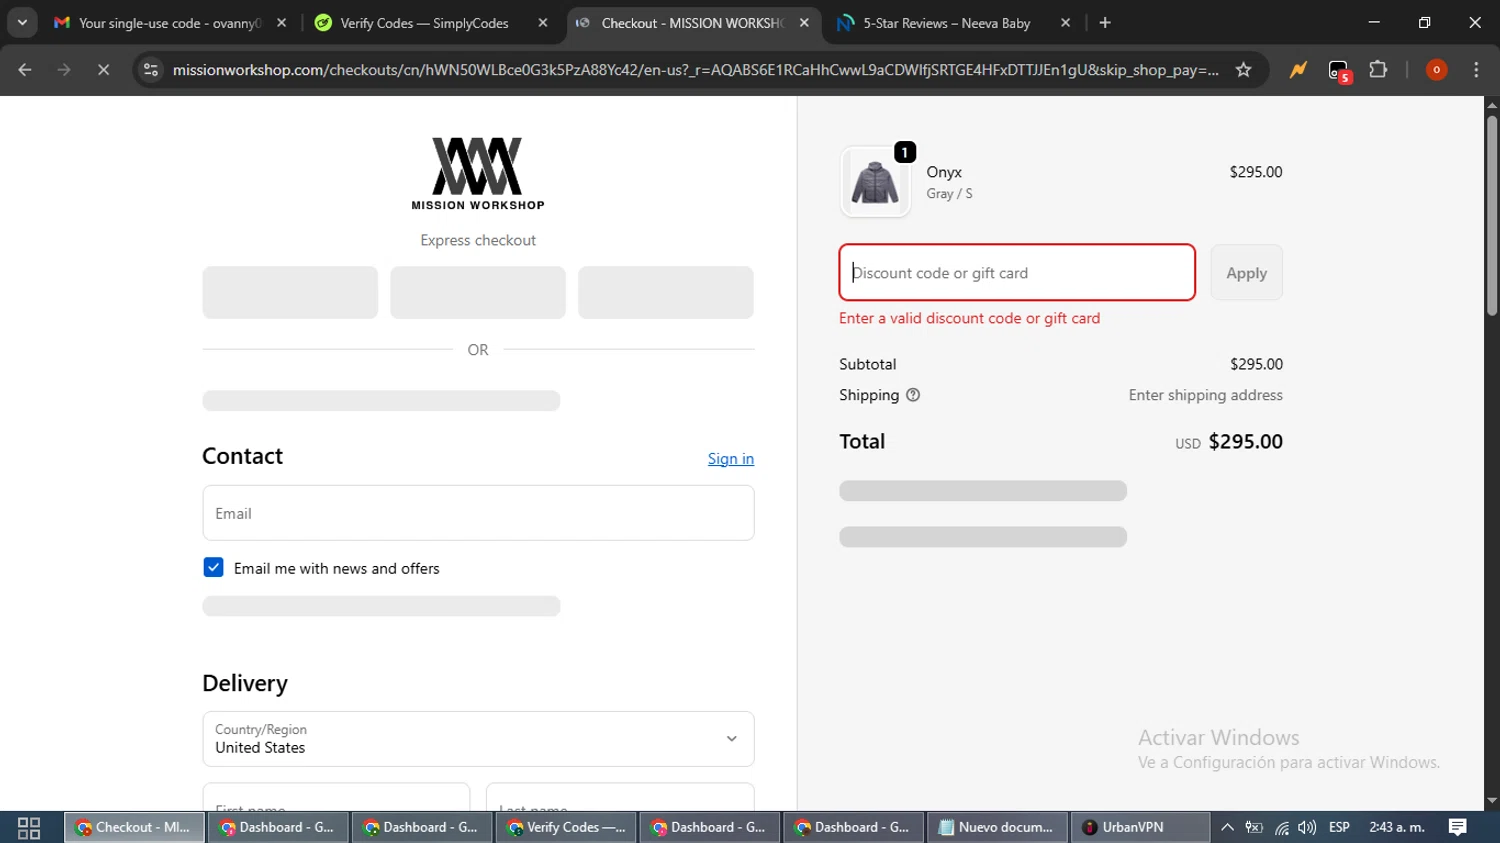This screenshot has width=1500, height=843.
Task: Open the UrbanVPN taskbar item
Action: [1141, 827]
